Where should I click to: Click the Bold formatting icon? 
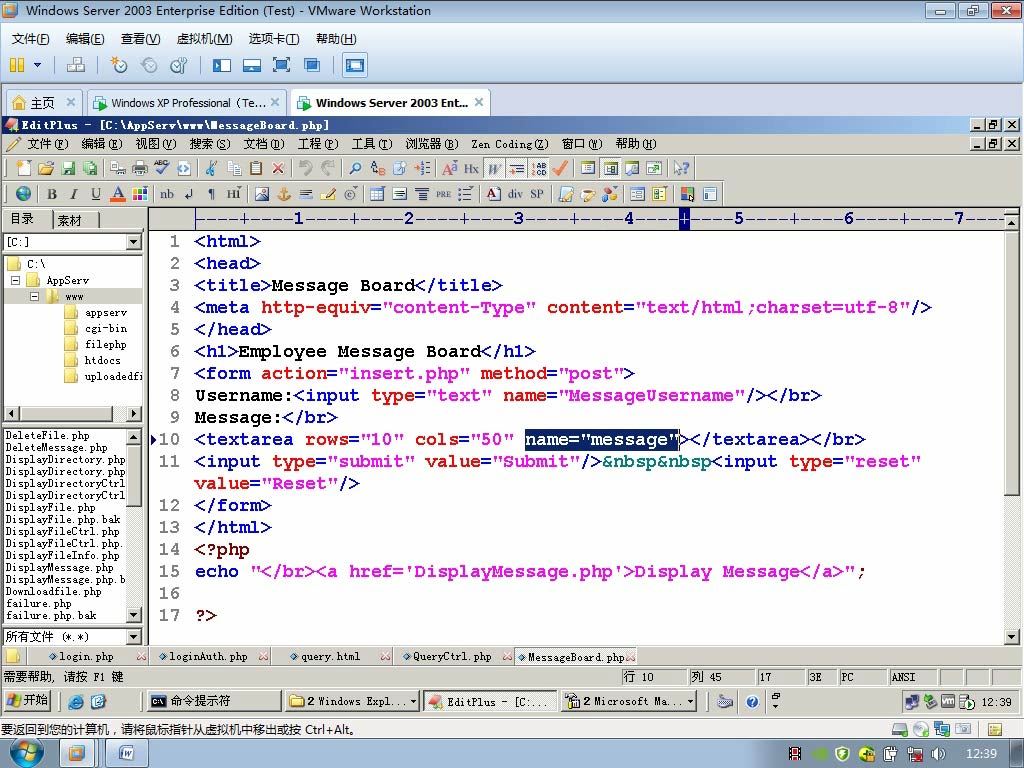[52, 194]
